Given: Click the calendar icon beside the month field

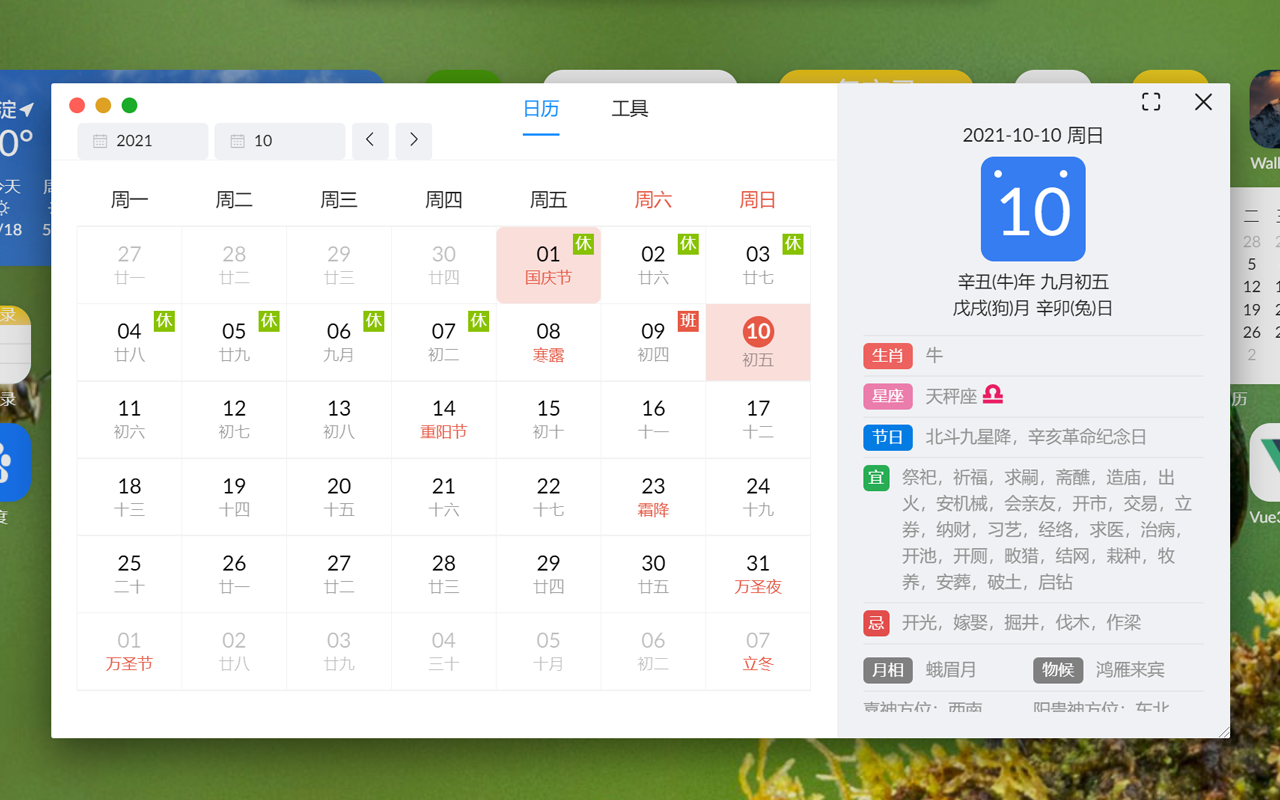Looking at the screenshot, I should [x=237, y=141].
